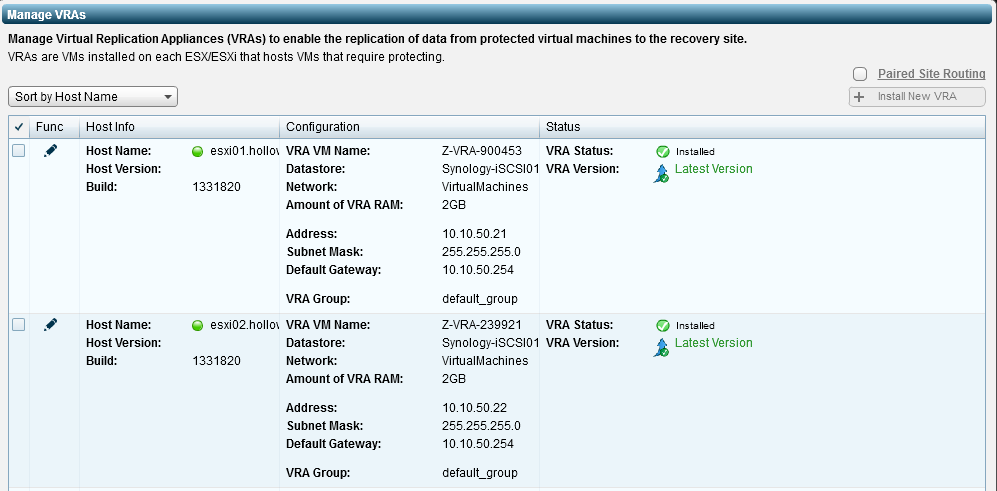The image size is (997, 491).
Task: Click the VRA version icon for esxi02 row
Action: click(x=661, y=346)
